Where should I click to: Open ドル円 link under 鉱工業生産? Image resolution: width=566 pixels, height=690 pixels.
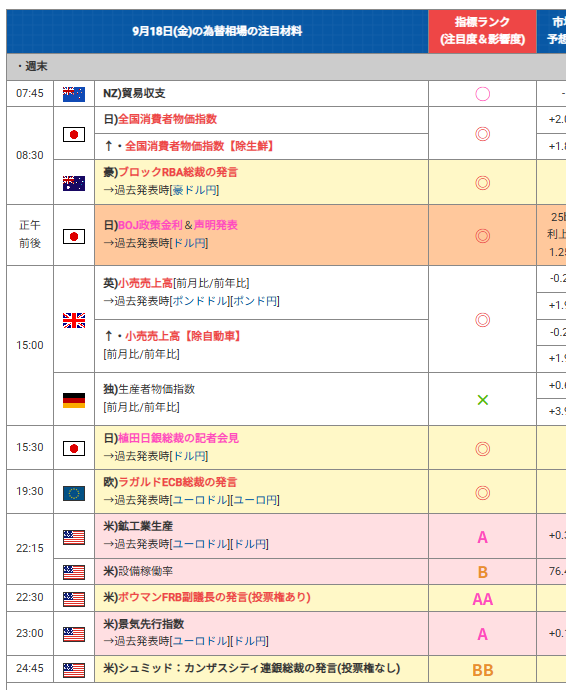click(249, 544)
